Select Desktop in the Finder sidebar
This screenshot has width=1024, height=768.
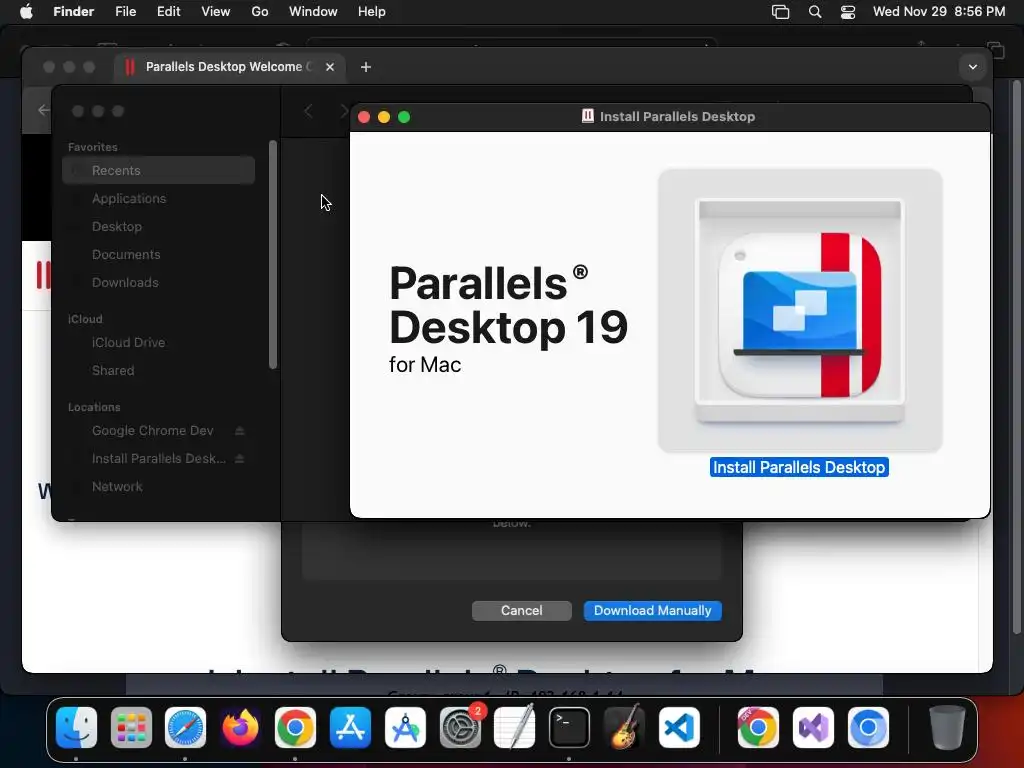(159, 227)
